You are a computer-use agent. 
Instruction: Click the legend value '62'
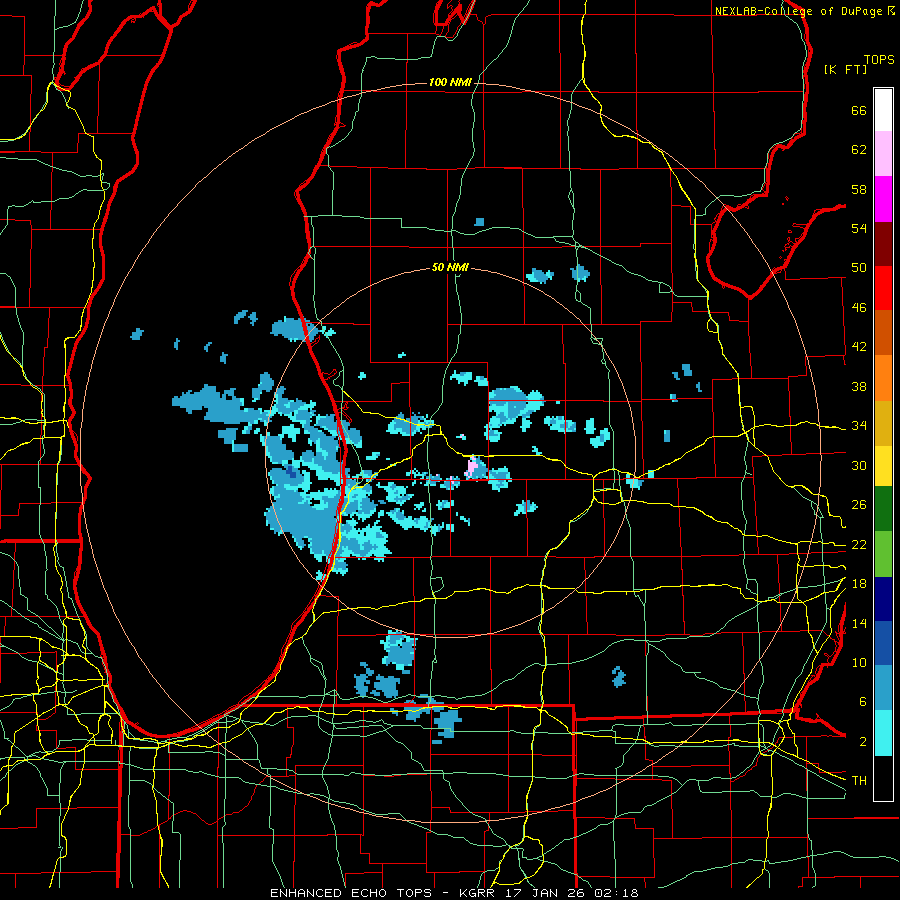pyautogui.click(x=859, y=150)
